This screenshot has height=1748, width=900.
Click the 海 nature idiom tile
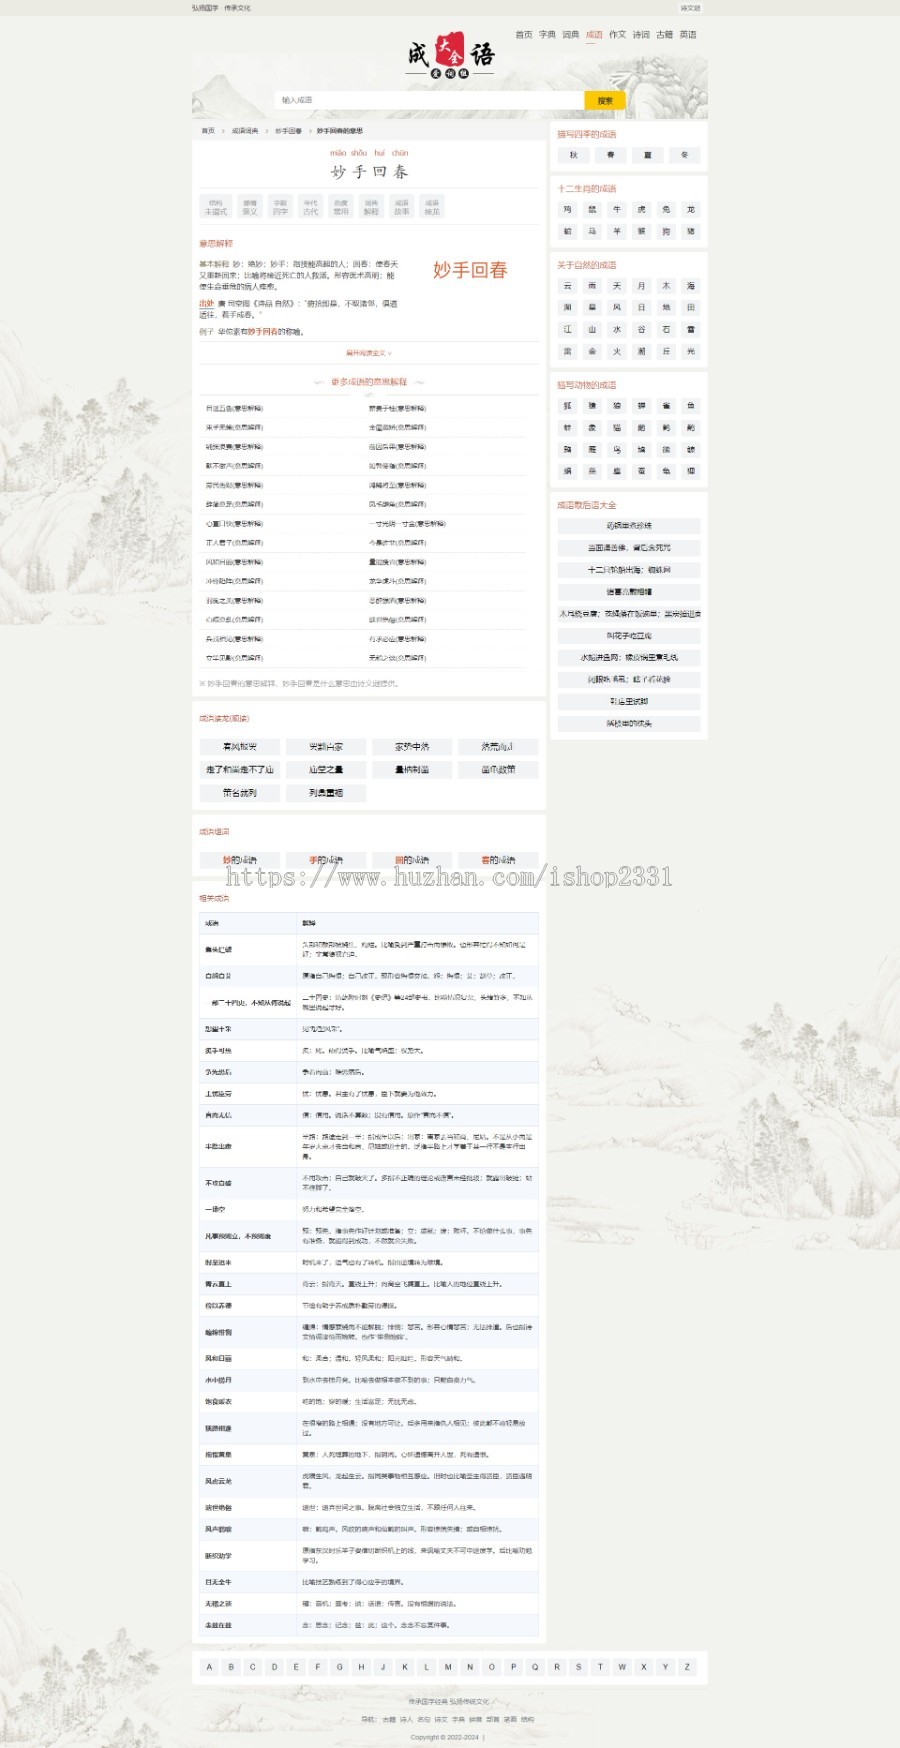[690, 286]
